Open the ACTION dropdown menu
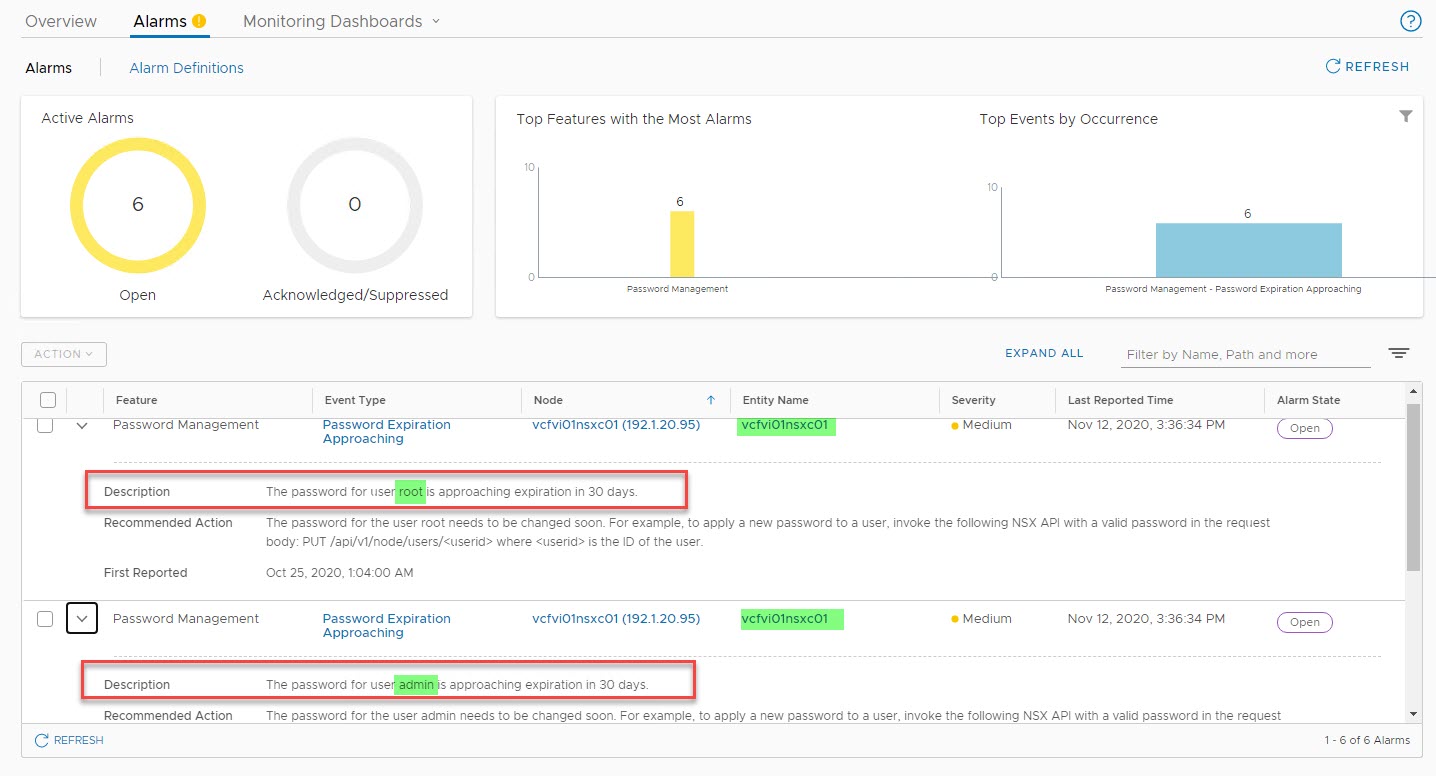1436x776 pixels. tap(64, 354)
